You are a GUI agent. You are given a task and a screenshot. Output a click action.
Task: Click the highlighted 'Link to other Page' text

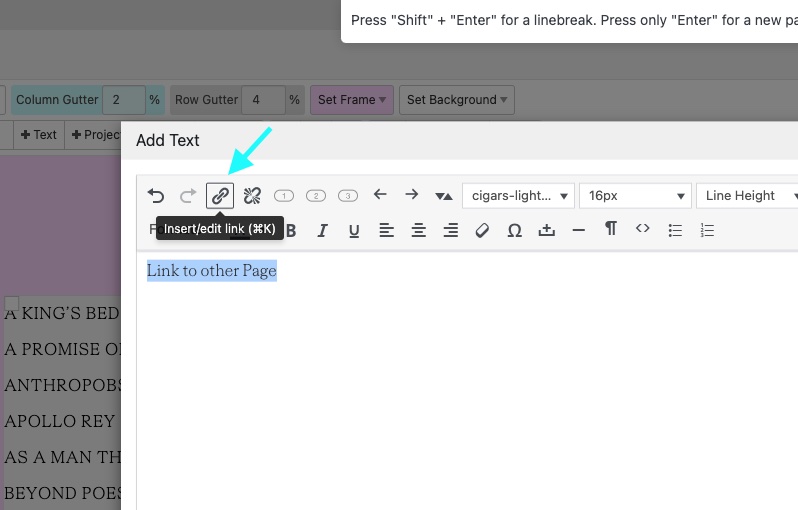[212, 271]
